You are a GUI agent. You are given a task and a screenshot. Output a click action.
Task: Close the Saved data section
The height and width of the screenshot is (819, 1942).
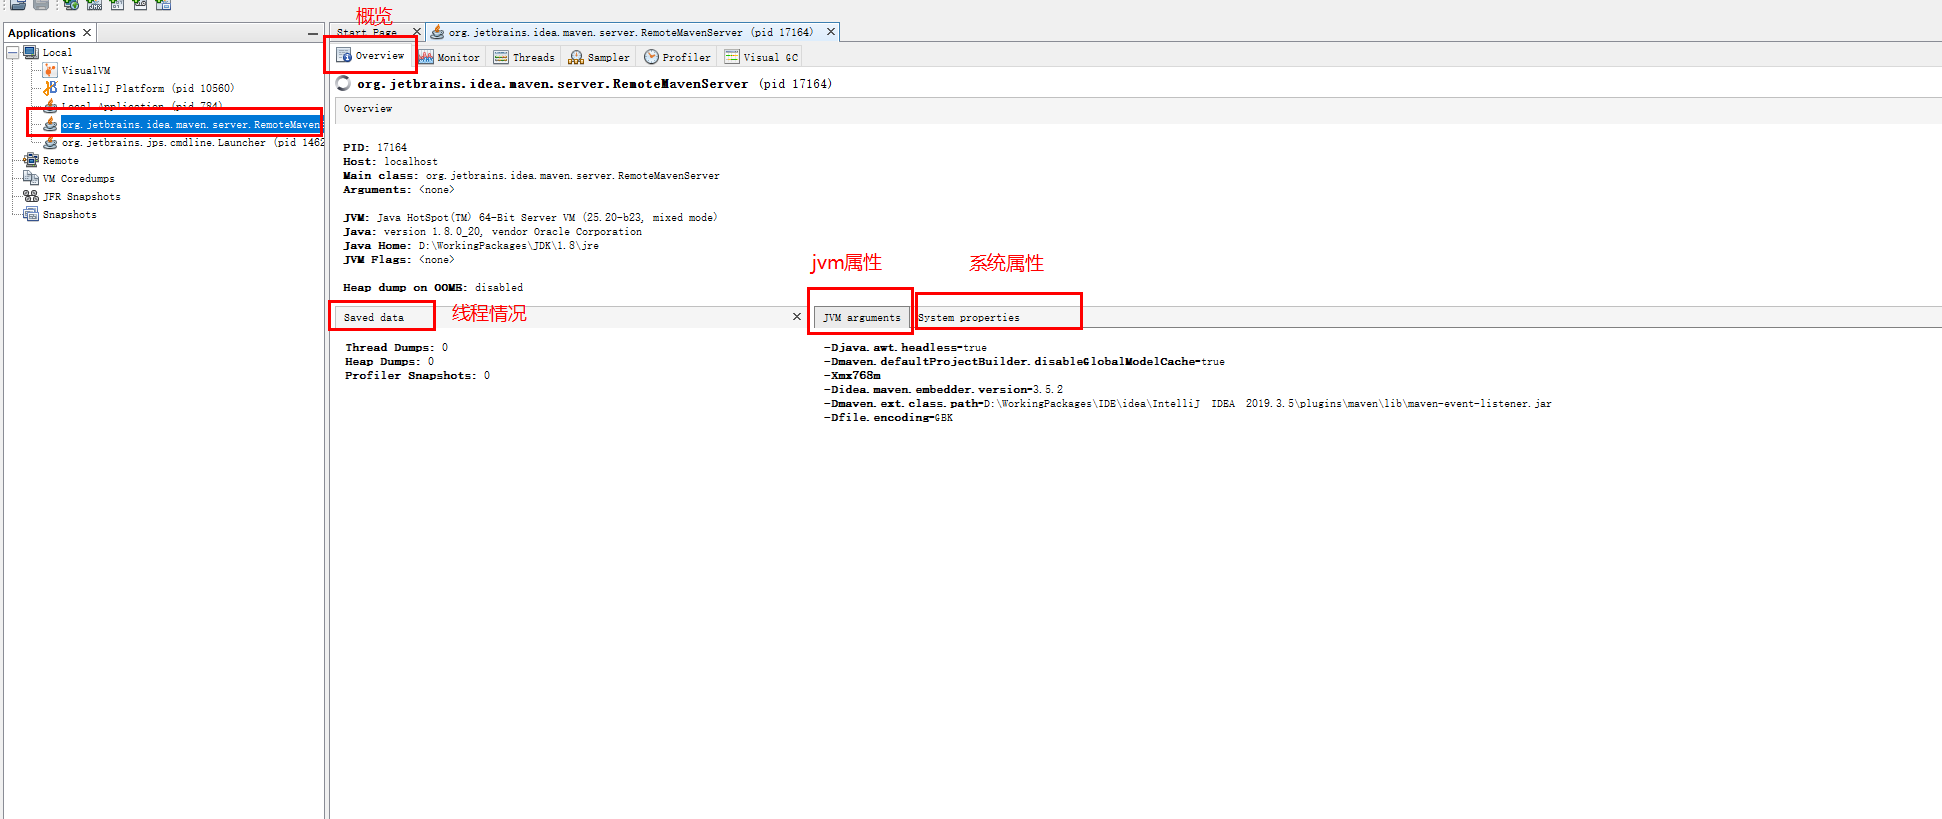click(x=797, y=317)
